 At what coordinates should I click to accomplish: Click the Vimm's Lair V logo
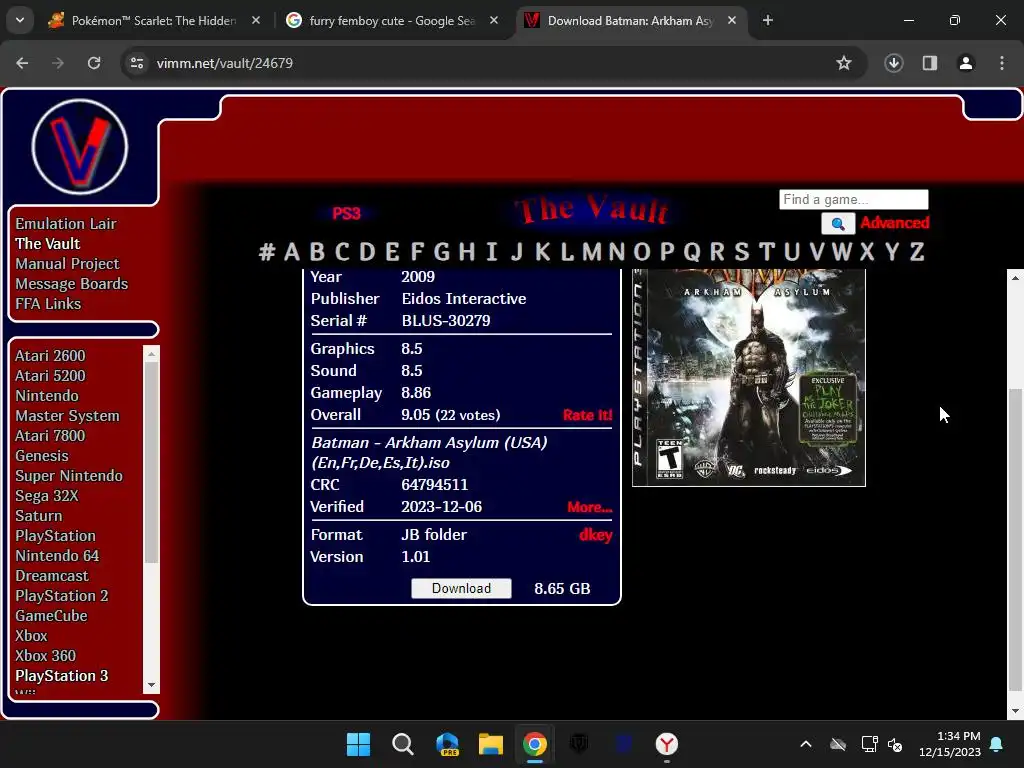(80, 146)
